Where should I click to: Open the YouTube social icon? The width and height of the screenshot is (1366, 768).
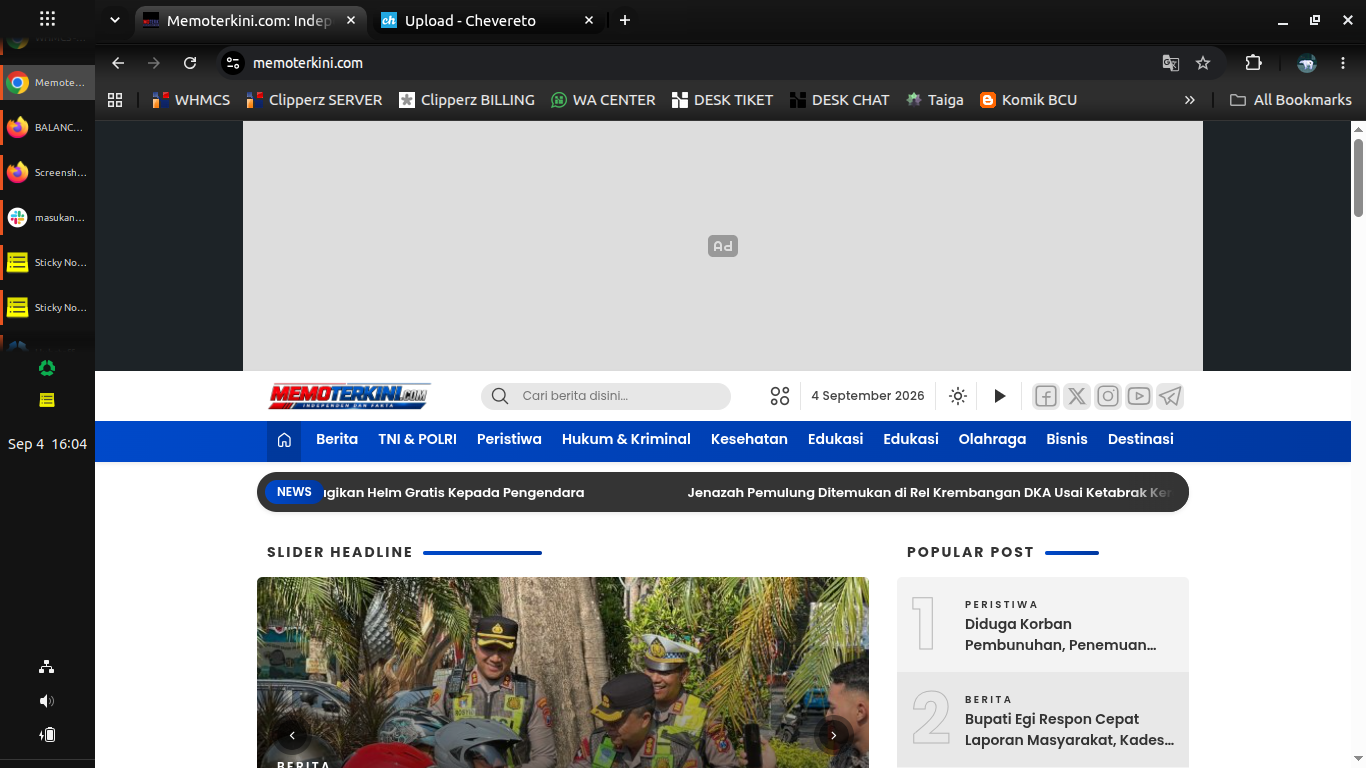tap(1139, 396)
